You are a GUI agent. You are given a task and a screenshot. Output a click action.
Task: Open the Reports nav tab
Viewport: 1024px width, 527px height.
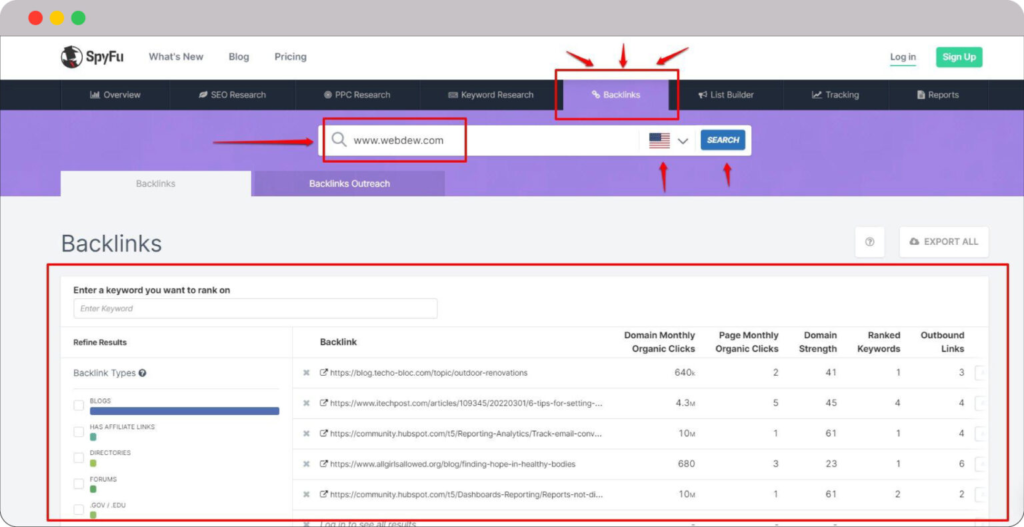[x=938, y=95]
